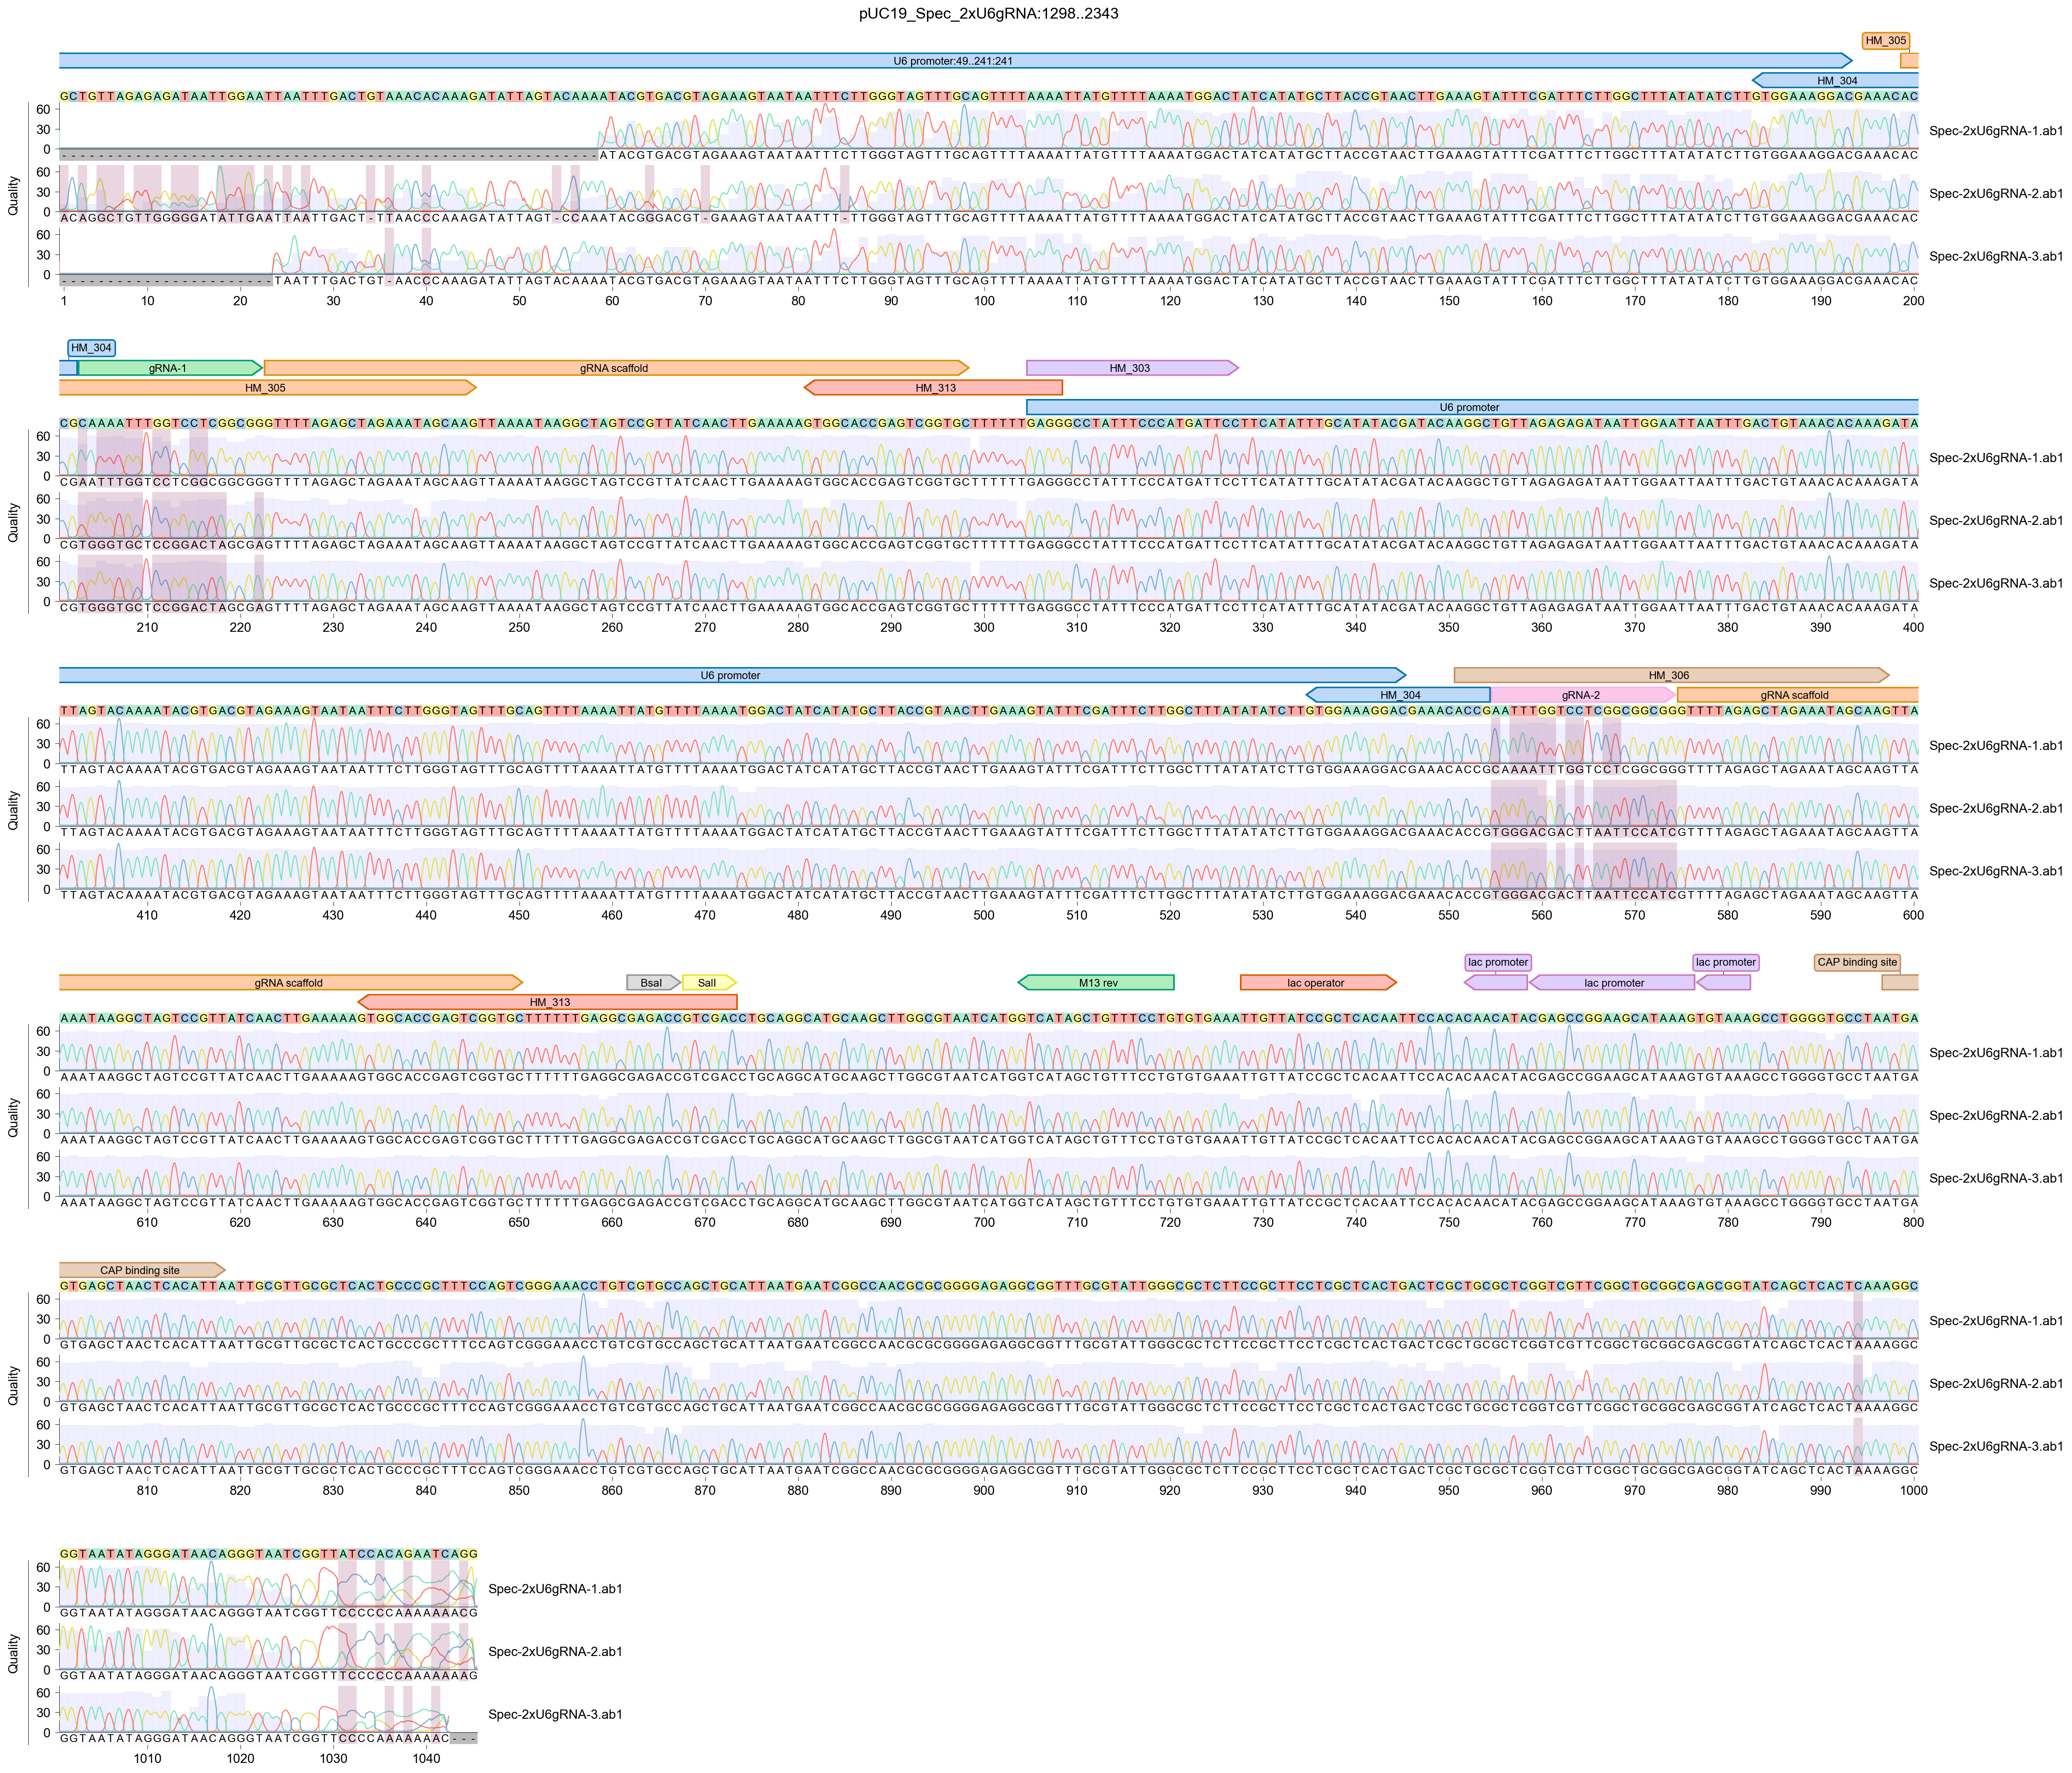Click the HM_313 primer in fourth row
This screenshot has width=2072, height=1773.
[x=549, y=1002]
